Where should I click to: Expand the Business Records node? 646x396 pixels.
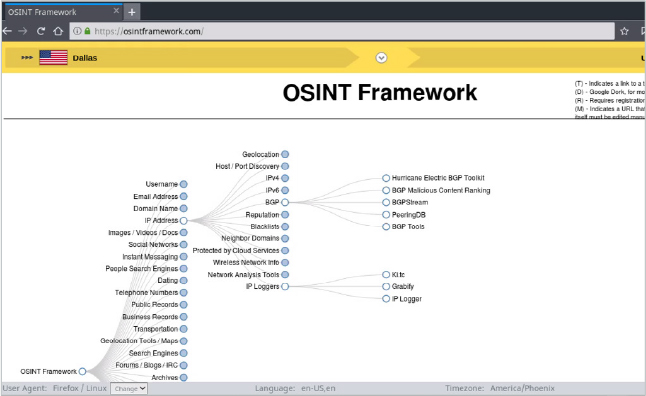click(x=184, y=317)
